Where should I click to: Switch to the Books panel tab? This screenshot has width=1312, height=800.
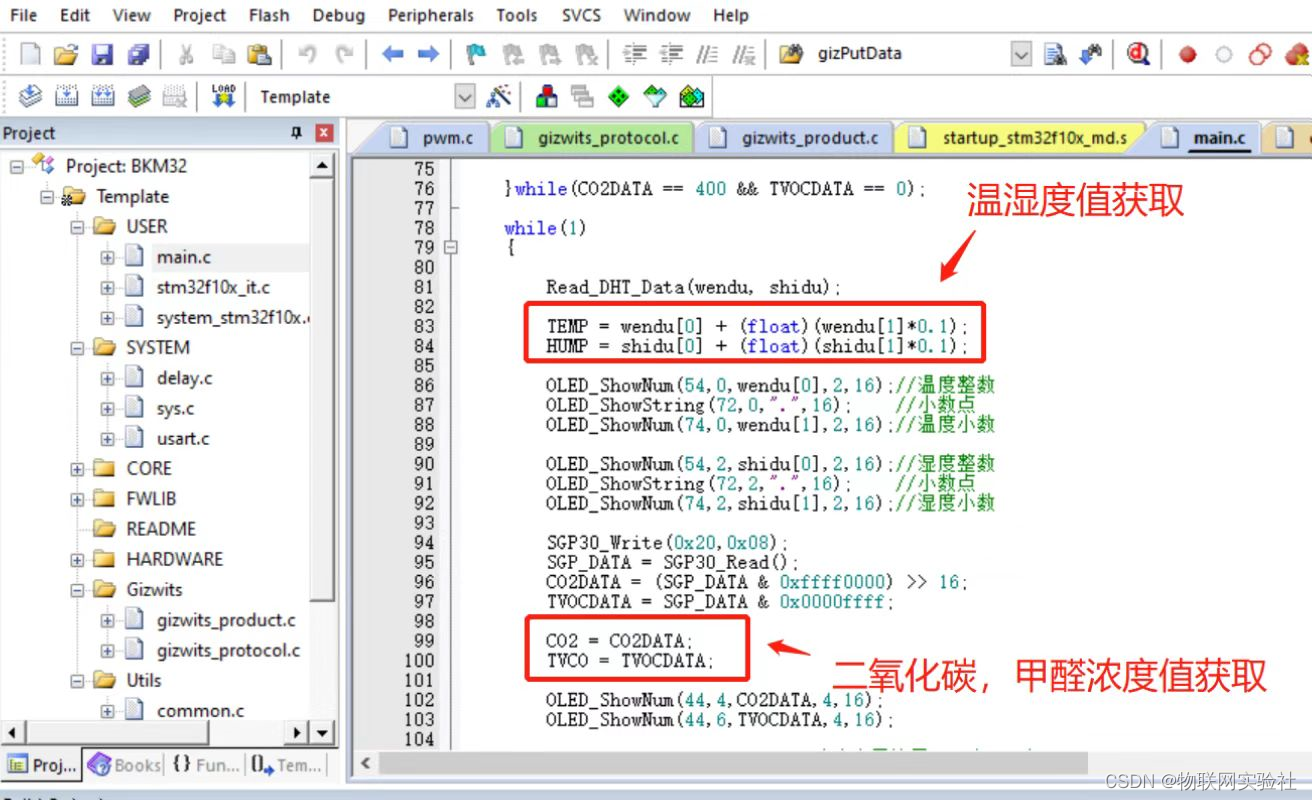(125, 765)
